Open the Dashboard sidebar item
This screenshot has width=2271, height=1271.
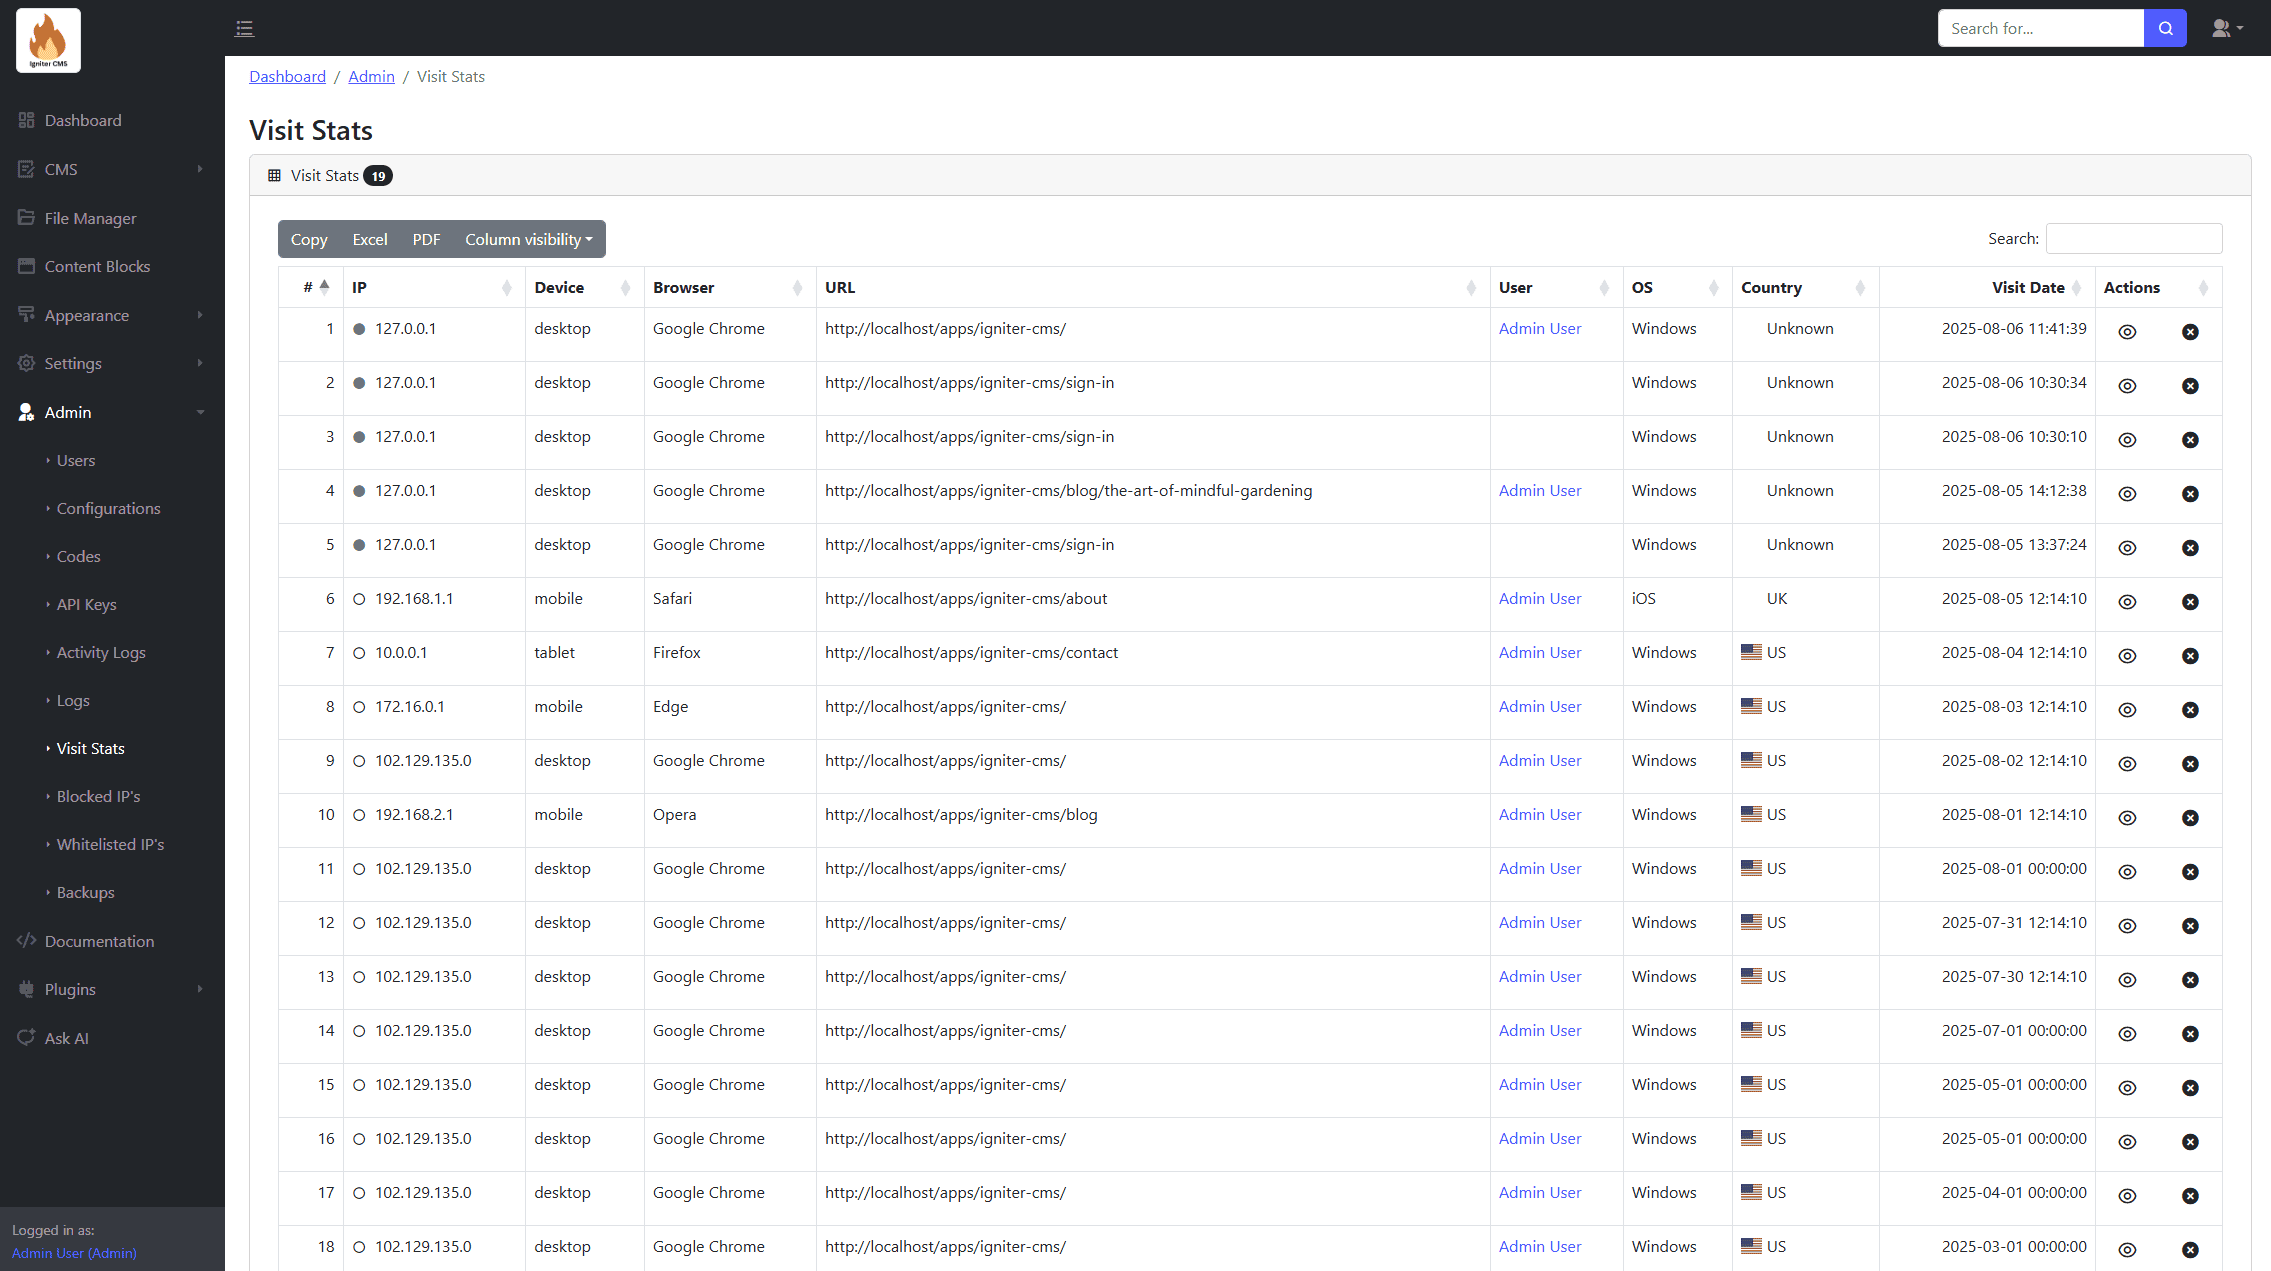coord(83,120)
